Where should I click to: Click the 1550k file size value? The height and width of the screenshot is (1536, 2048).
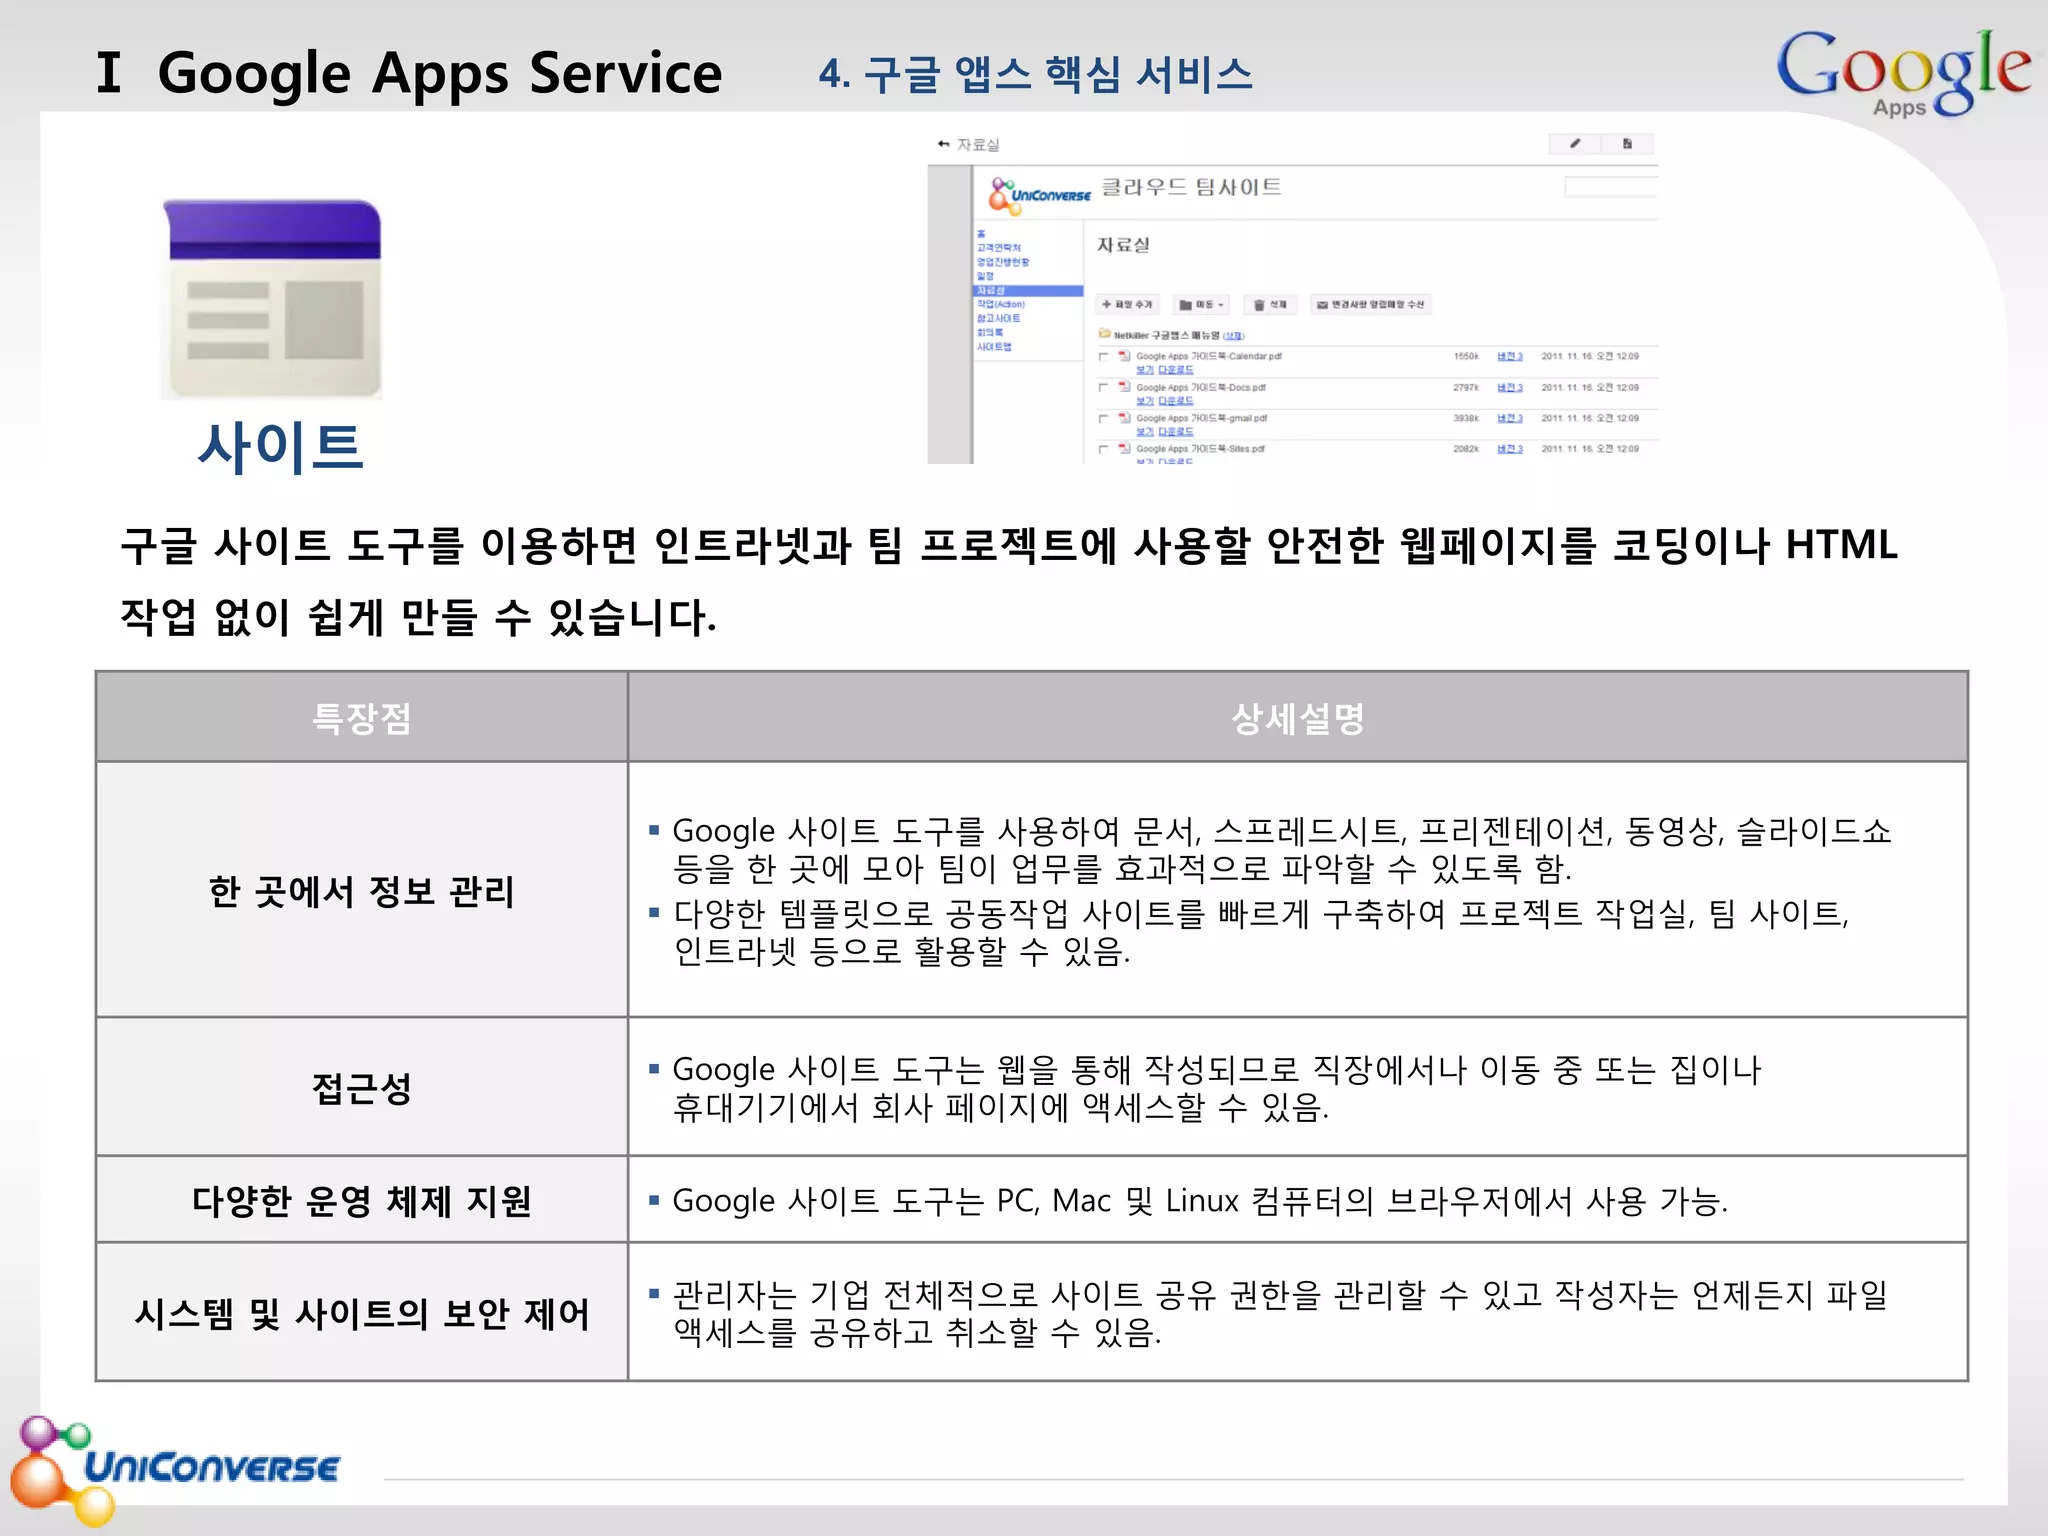[x=1466, y=356]
